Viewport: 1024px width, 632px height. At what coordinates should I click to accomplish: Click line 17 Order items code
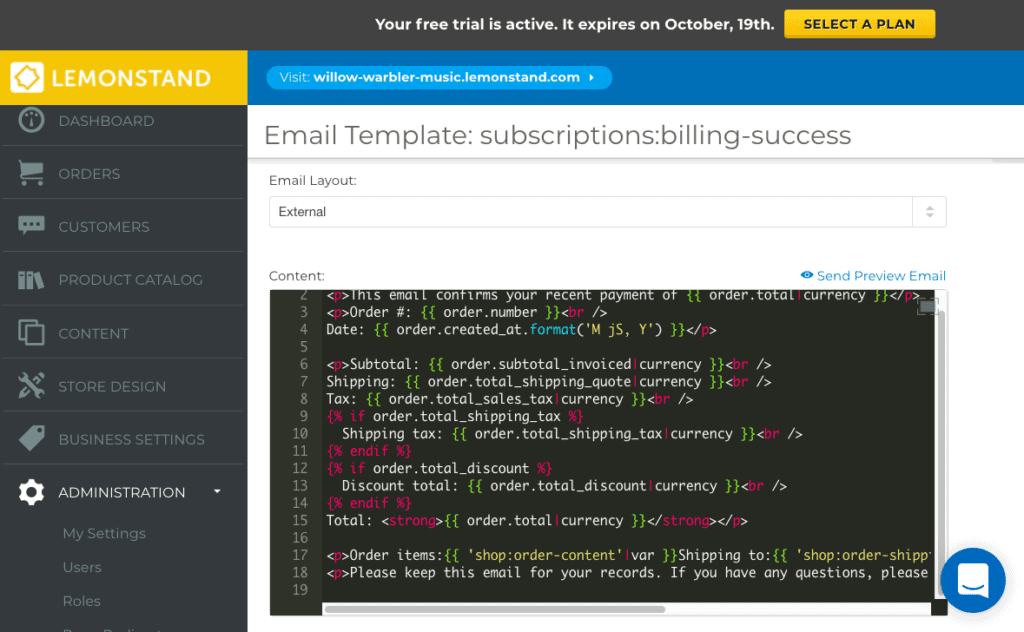(627, 555)
